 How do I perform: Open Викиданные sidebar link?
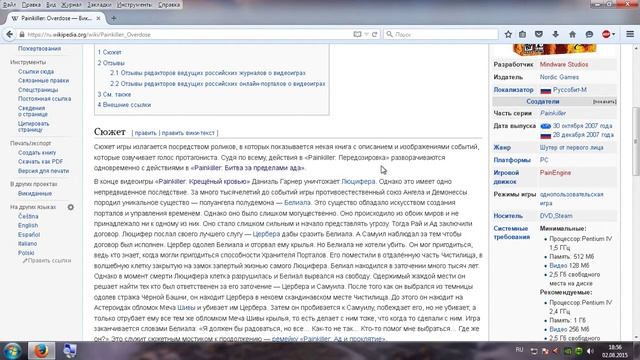(x=35, y=193)
